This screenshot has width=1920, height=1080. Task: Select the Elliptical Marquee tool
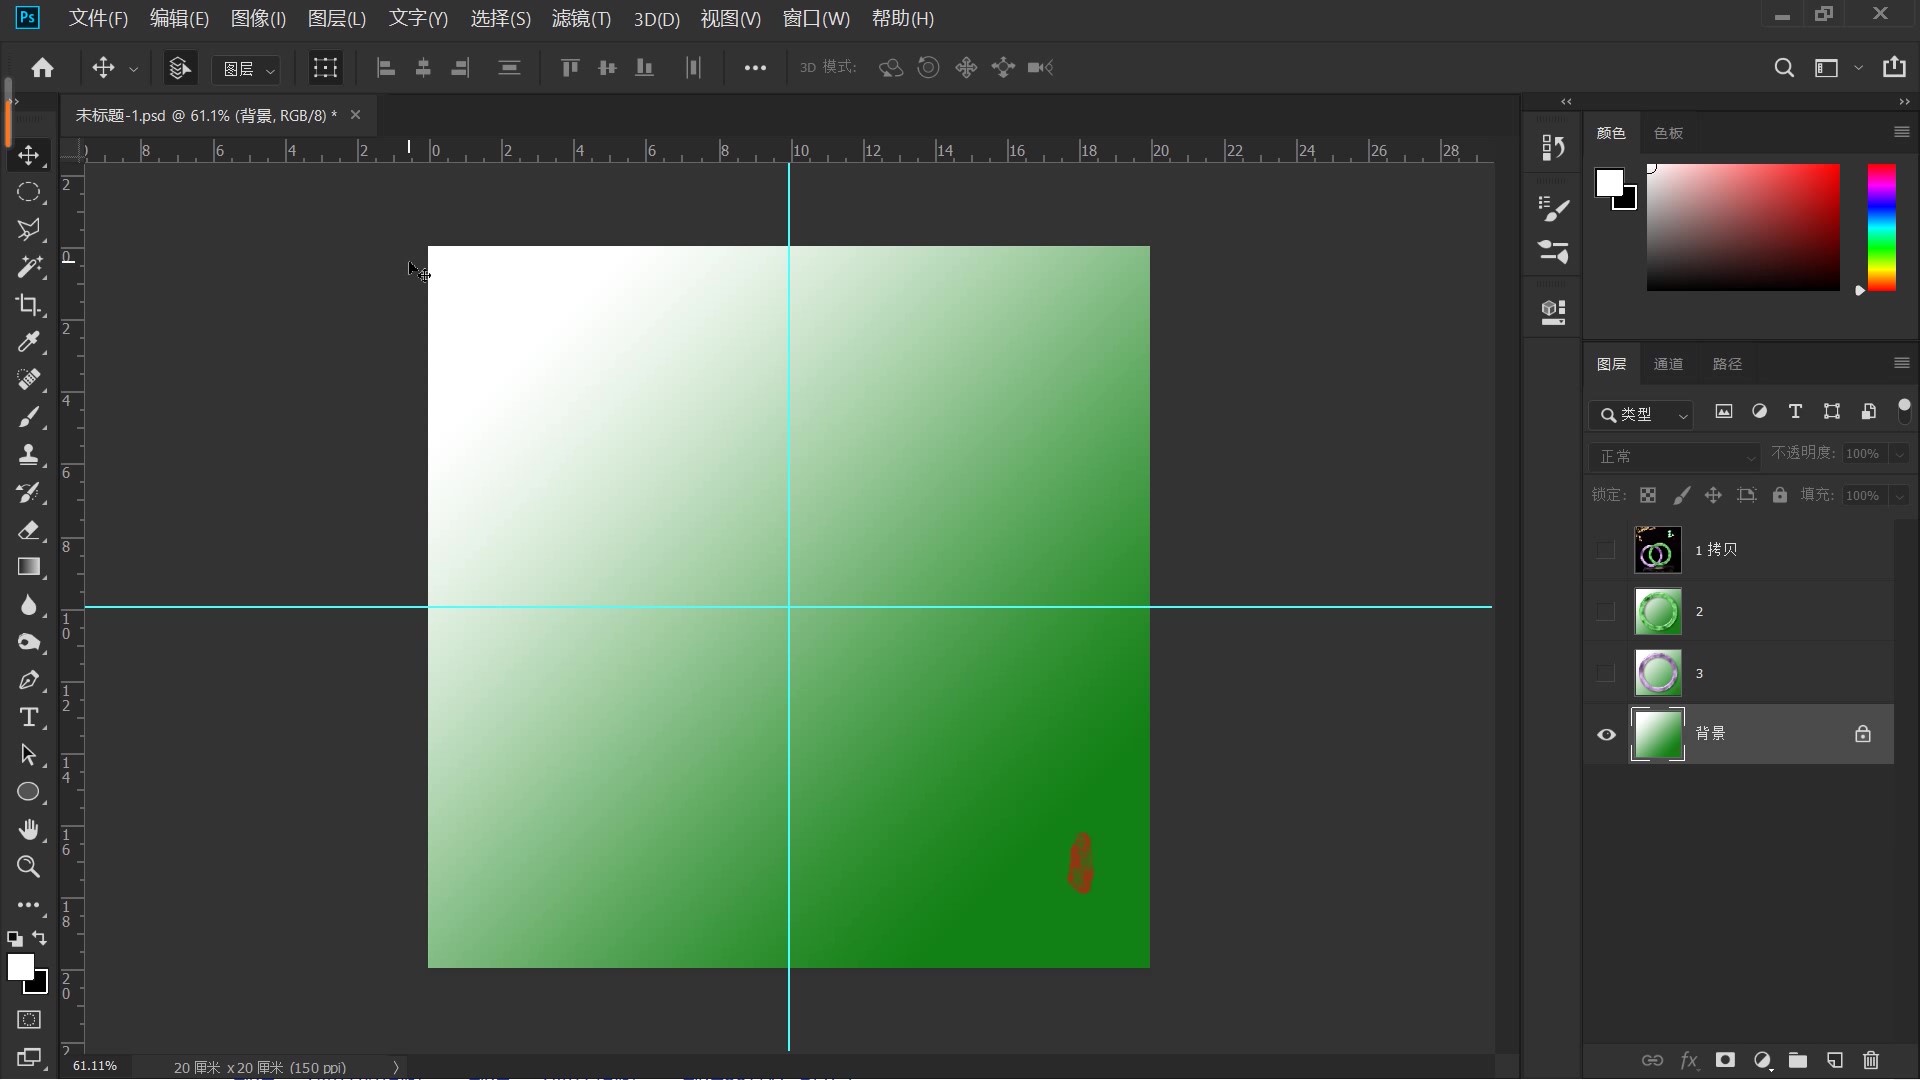[x=28, y=192]
